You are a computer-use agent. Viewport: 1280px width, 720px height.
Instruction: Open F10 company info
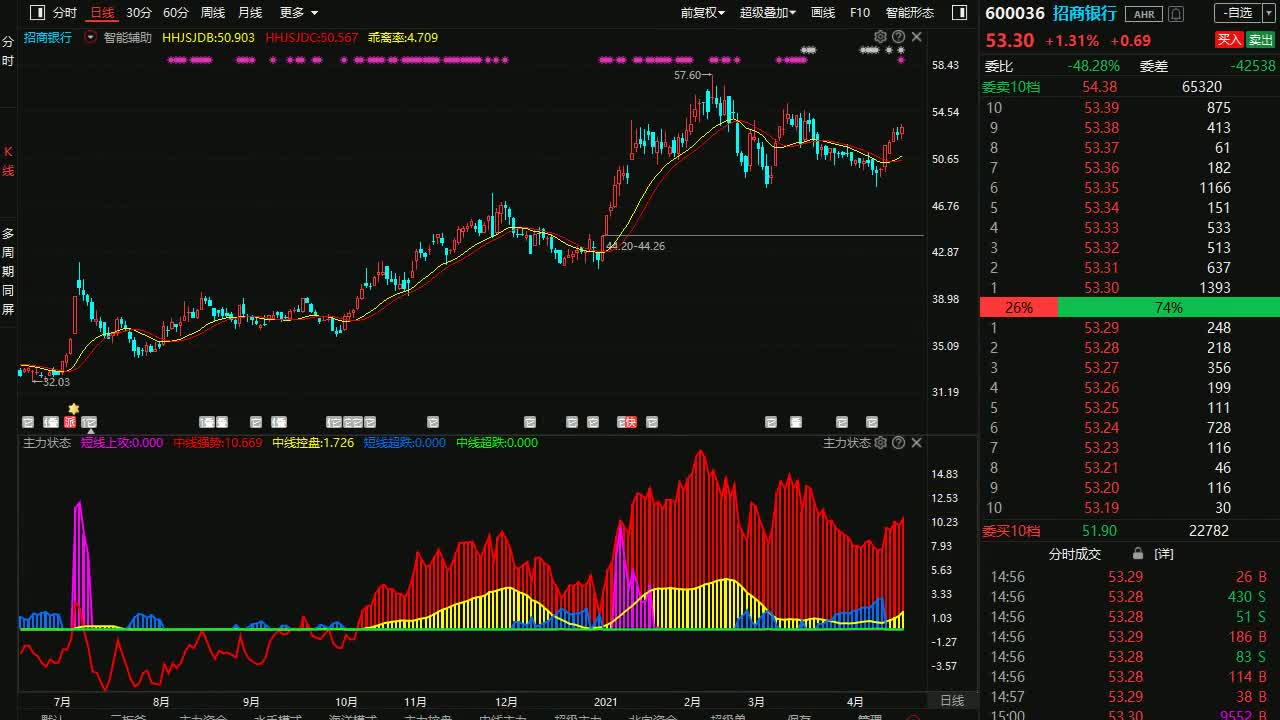(860, 13)
